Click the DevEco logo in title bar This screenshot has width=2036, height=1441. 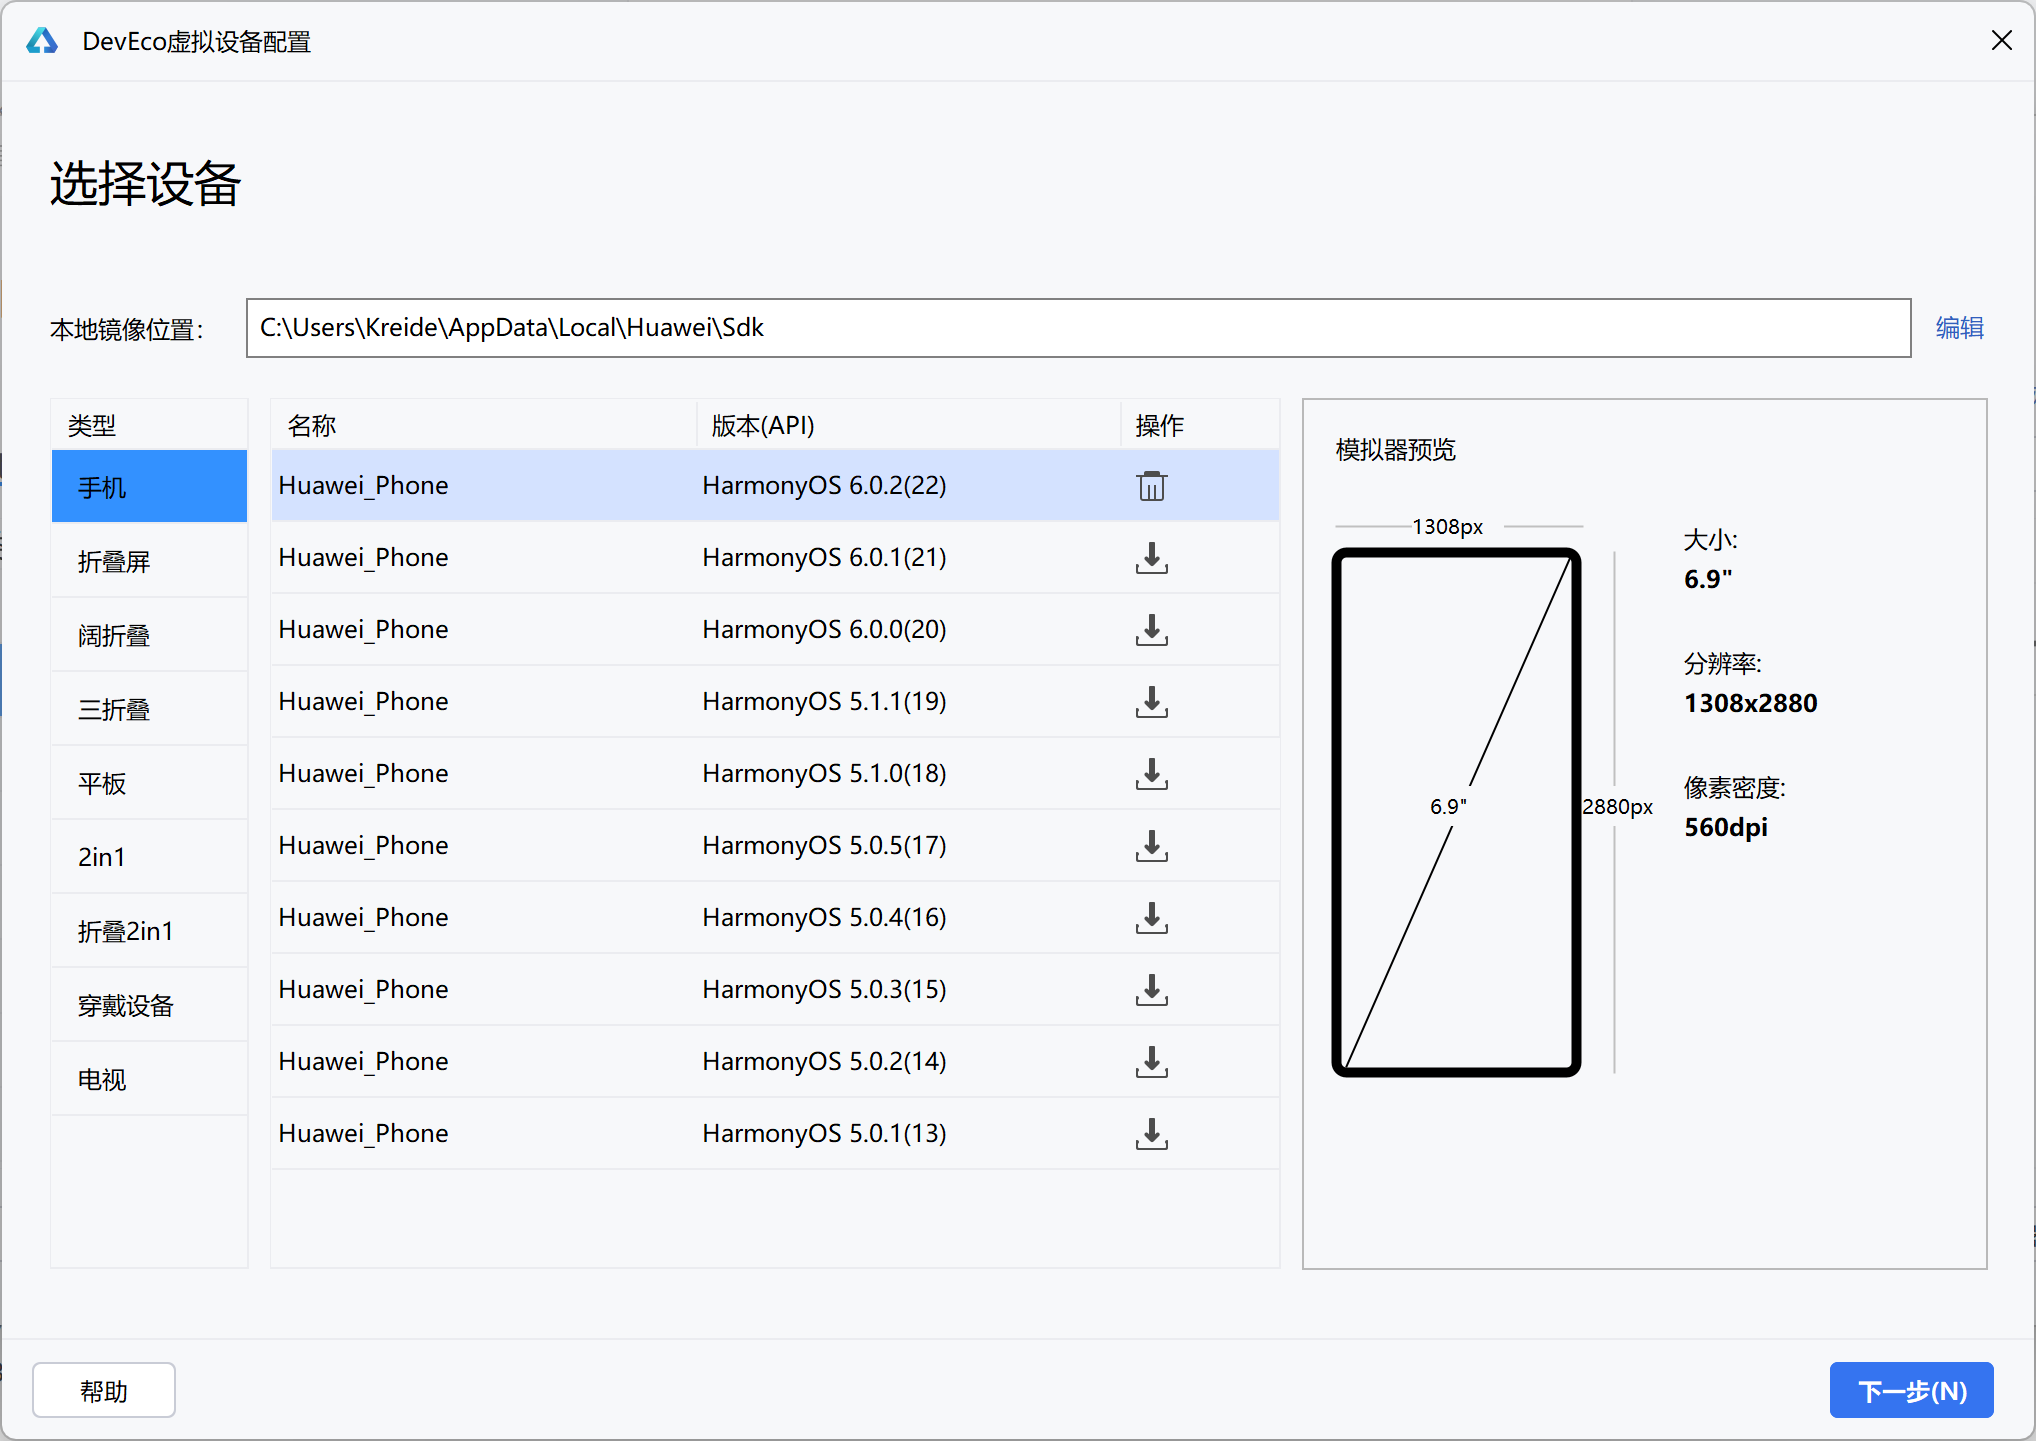(42, 41)
